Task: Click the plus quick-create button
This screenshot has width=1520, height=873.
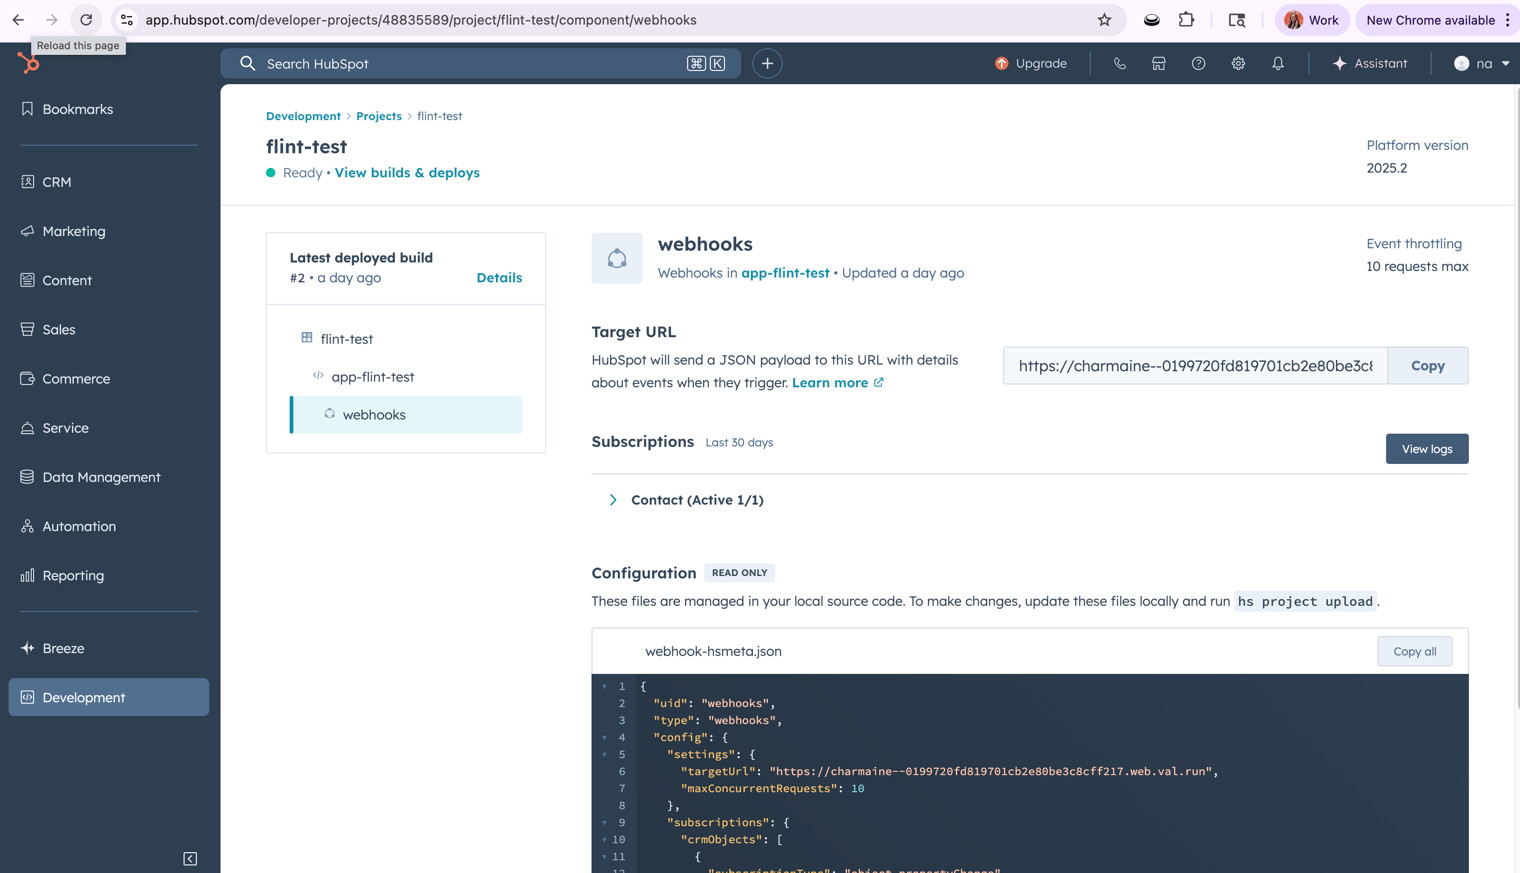Action: [x=767, y=63]
